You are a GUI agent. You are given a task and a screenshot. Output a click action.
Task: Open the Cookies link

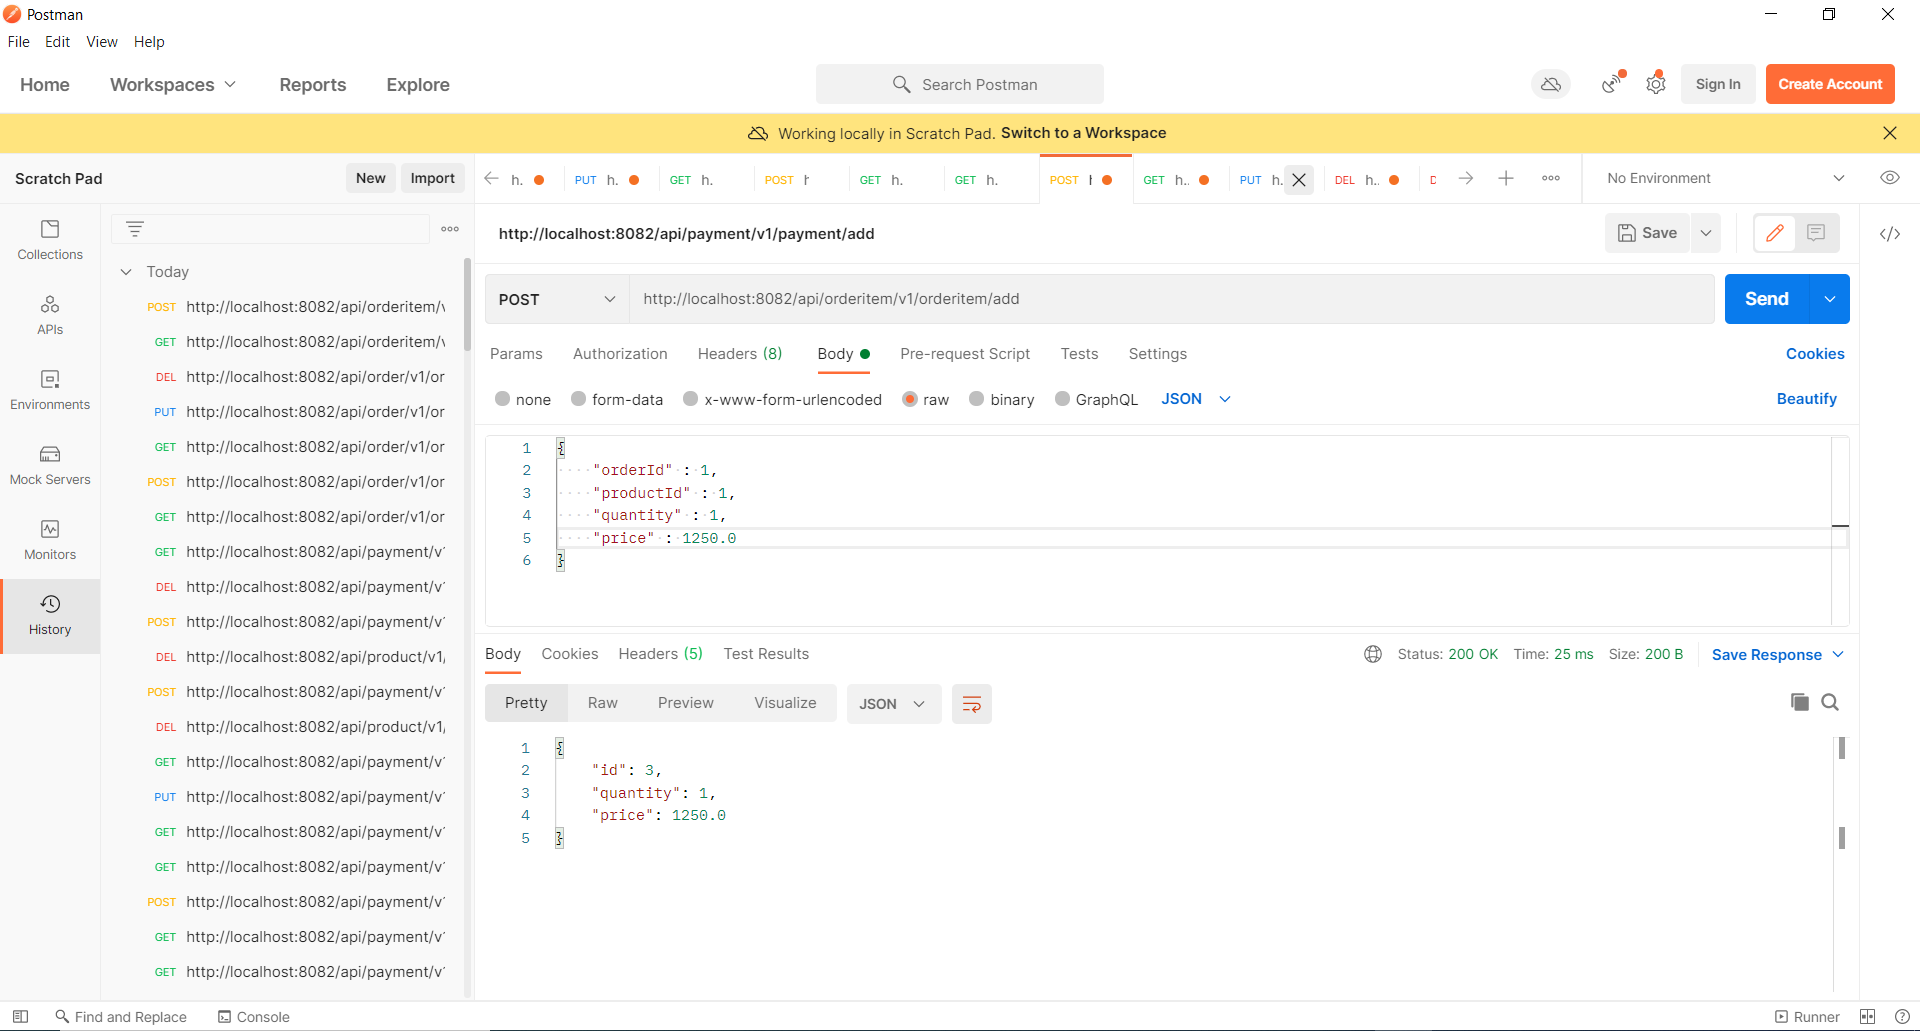point(1815,354)
